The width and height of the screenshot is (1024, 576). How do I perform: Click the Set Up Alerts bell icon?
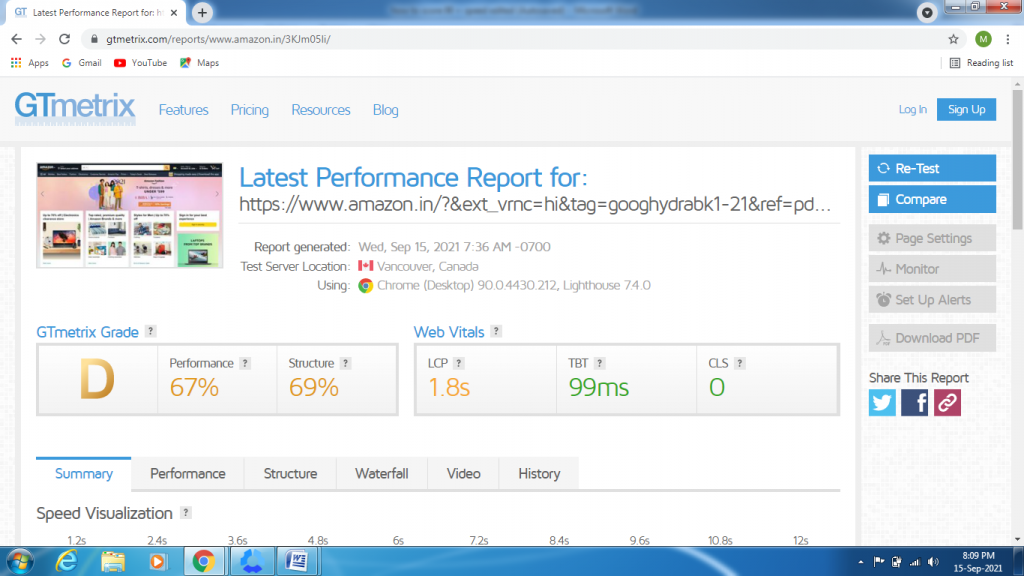883,299
